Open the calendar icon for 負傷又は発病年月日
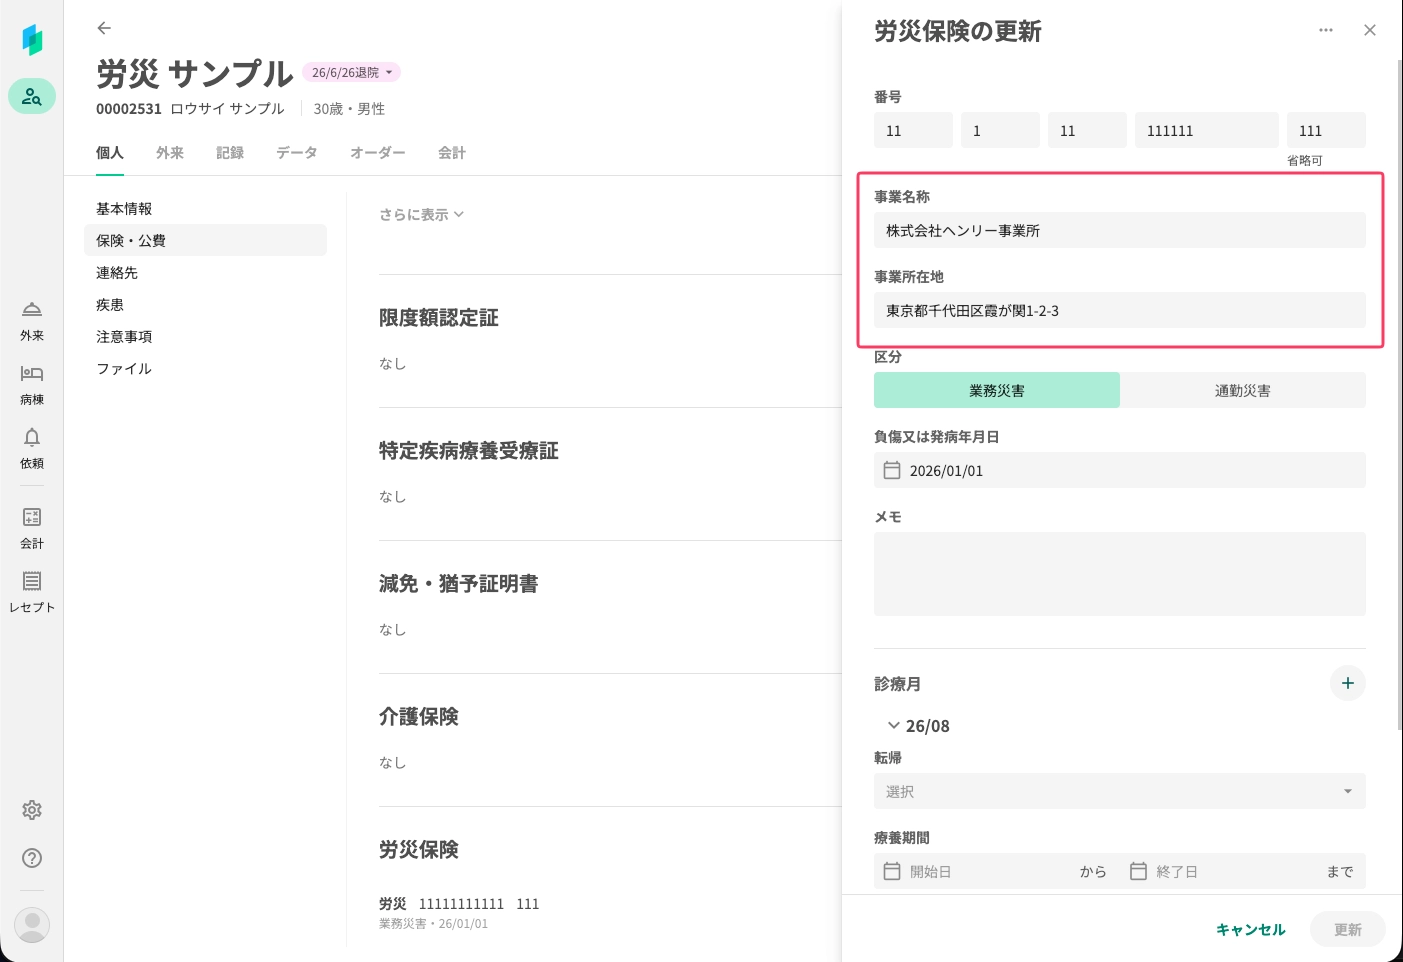 click(x=892, y=470)
